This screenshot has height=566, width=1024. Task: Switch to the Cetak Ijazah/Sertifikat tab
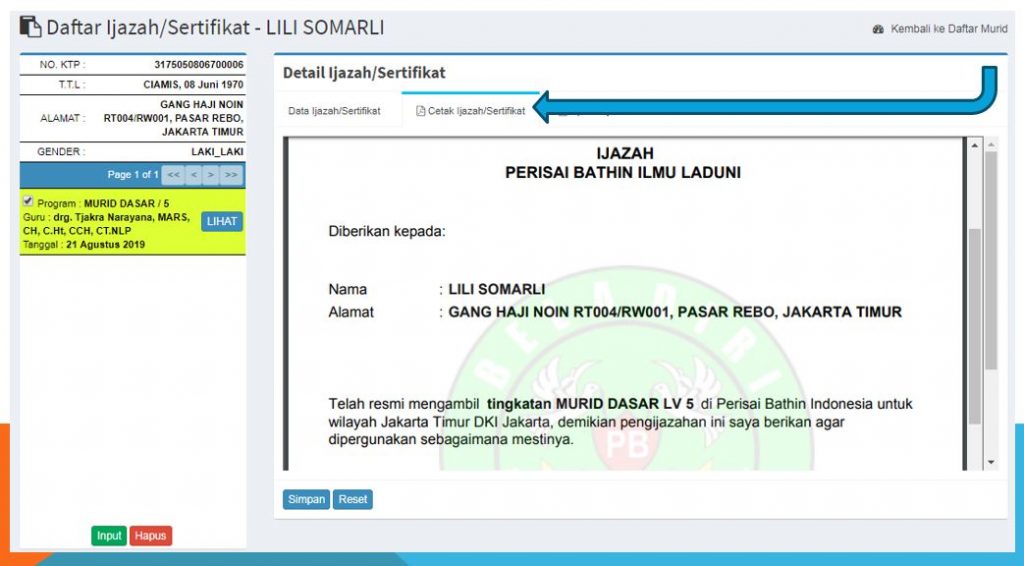pos(476,111)
